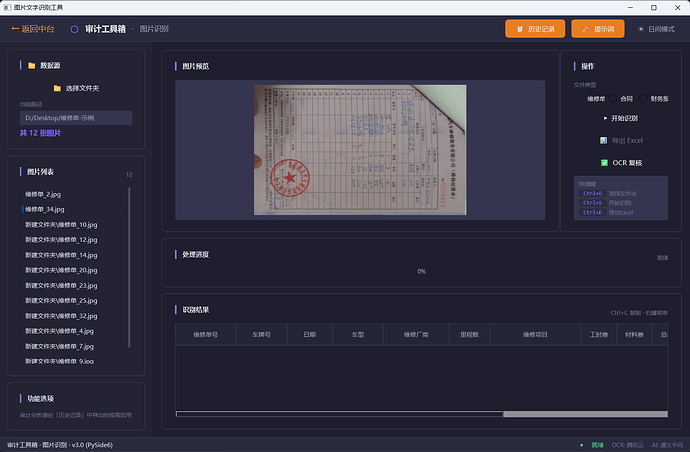Click the yellow folder icon beside 数据源
Viewport: 690px width, 452px height.
point(31,66)
